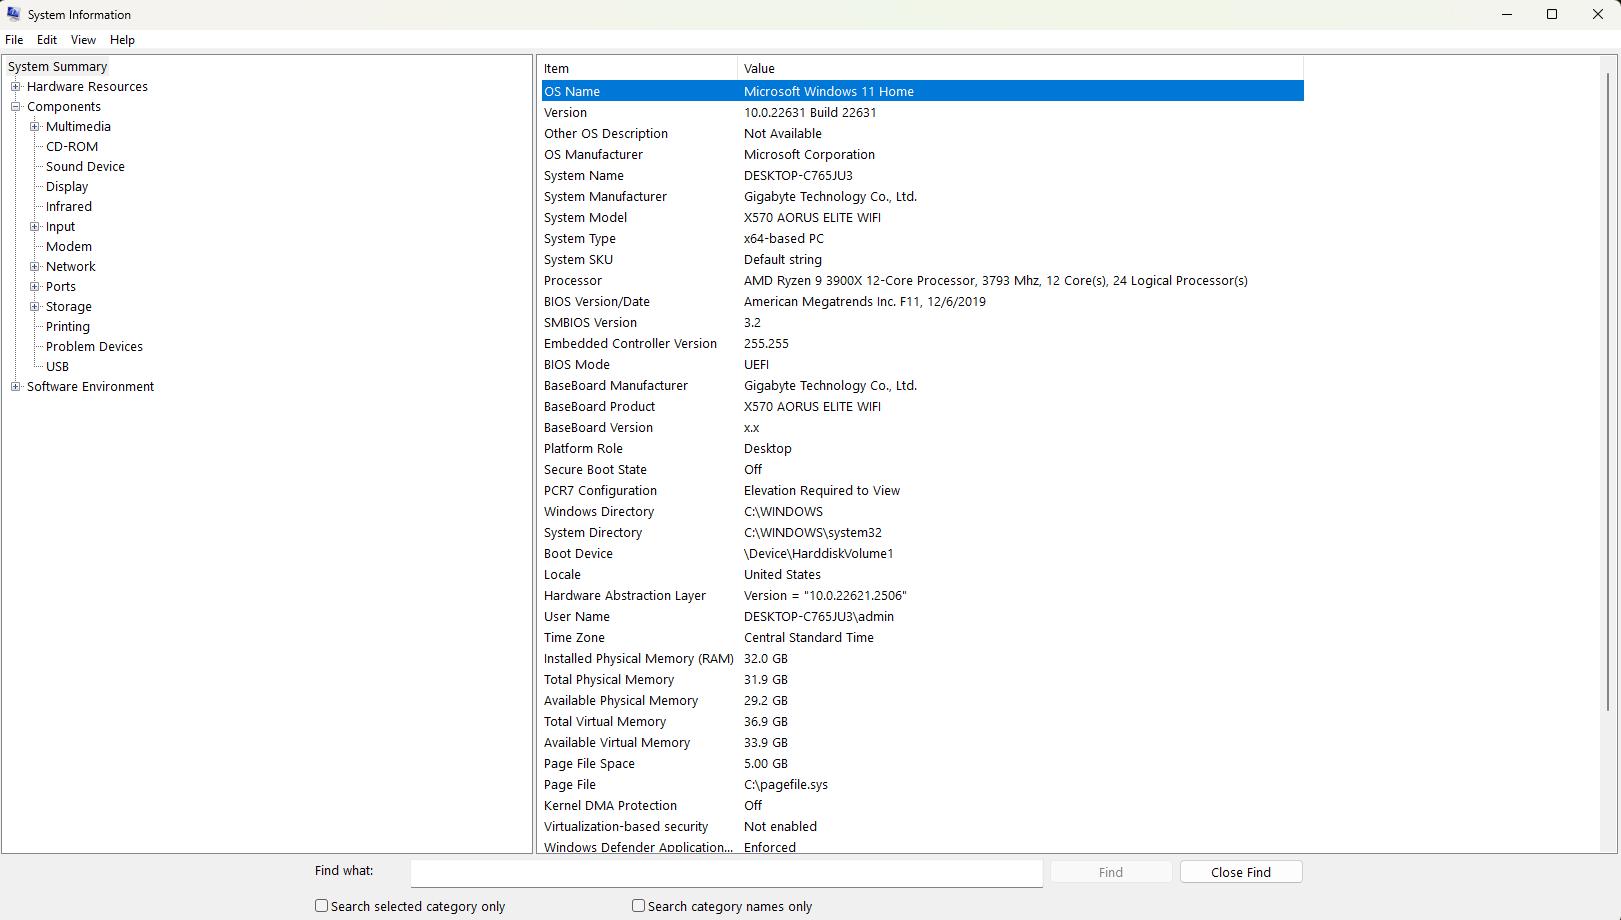Select the Printing tree item
This screenshot has width=1621, height=920.
coord(68,327)
